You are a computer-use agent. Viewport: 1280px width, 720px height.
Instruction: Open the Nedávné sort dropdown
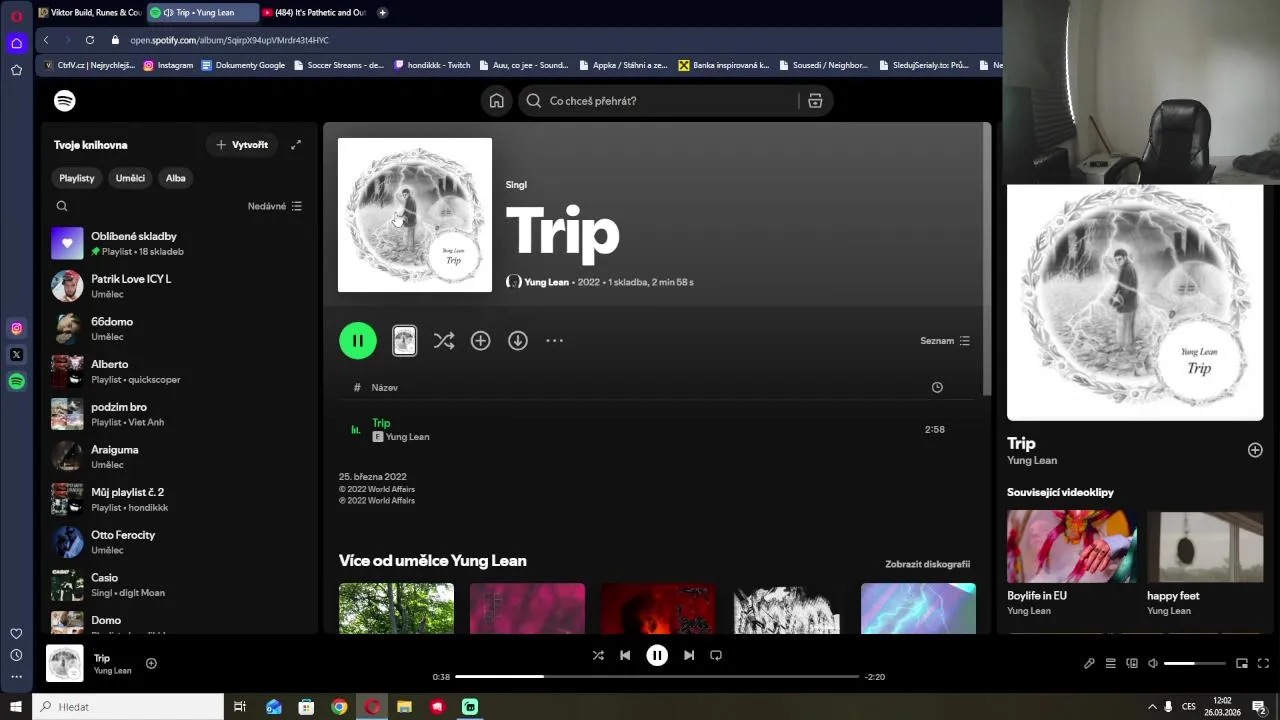pos(275,206)
